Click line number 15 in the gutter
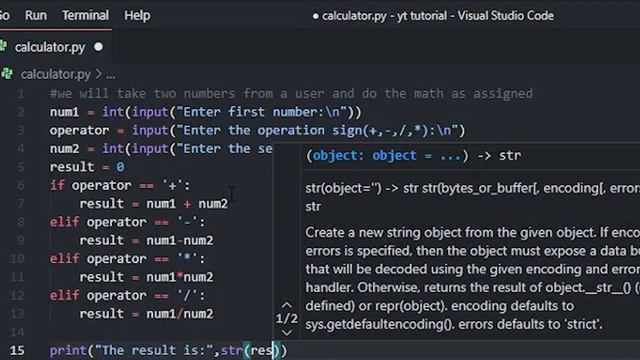 click(17, 351)
